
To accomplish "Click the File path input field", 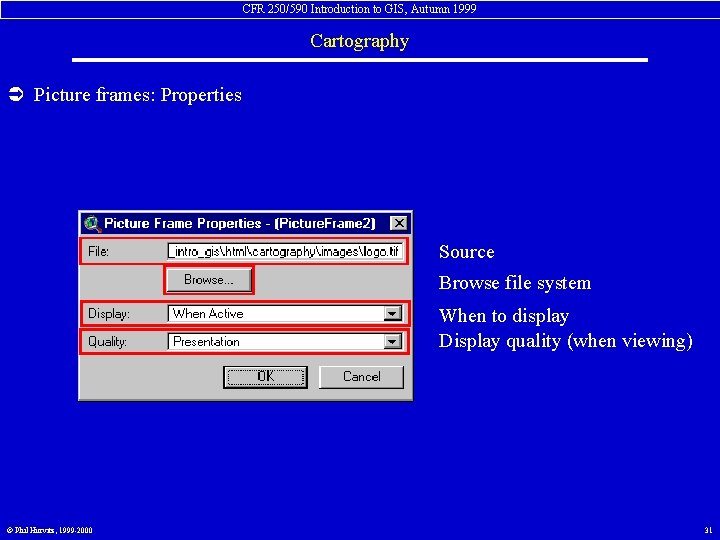I will tap(286, 251).
